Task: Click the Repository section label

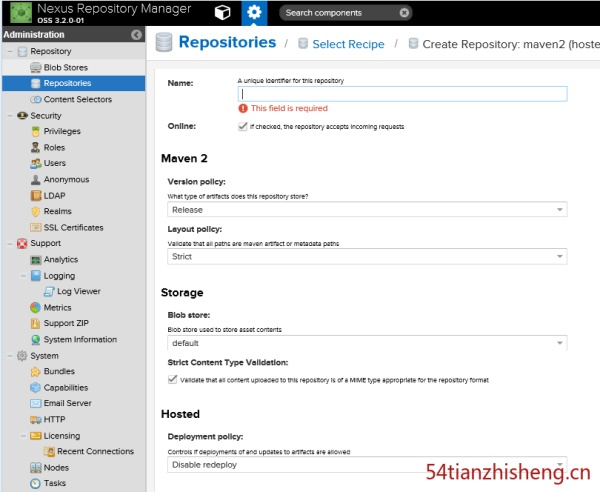Action: pyautogui.click(x=51, y=51)
